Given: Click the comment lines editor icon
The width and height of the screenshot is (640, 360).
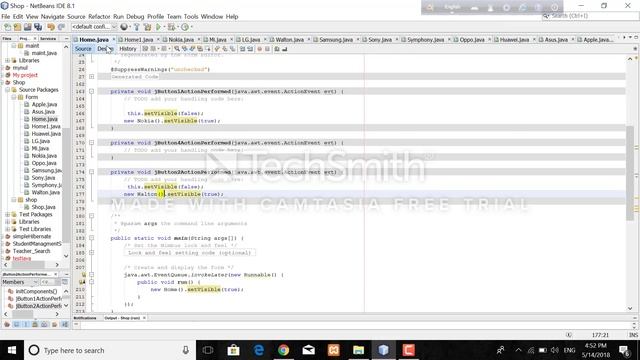Looking at the screenshot, I should 276,49.
